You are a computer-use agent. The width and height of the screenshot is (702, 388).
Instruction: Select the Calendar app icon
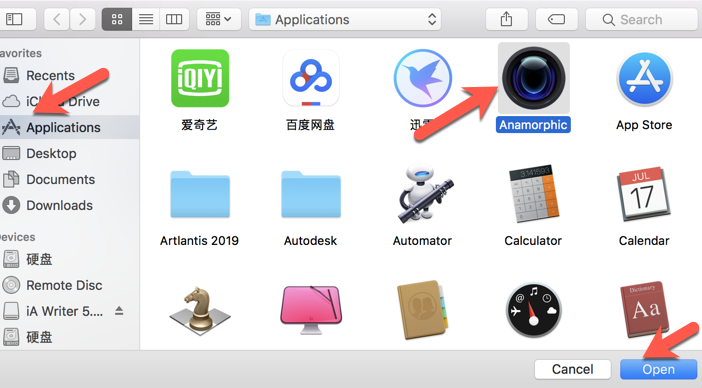pos(644,194)
